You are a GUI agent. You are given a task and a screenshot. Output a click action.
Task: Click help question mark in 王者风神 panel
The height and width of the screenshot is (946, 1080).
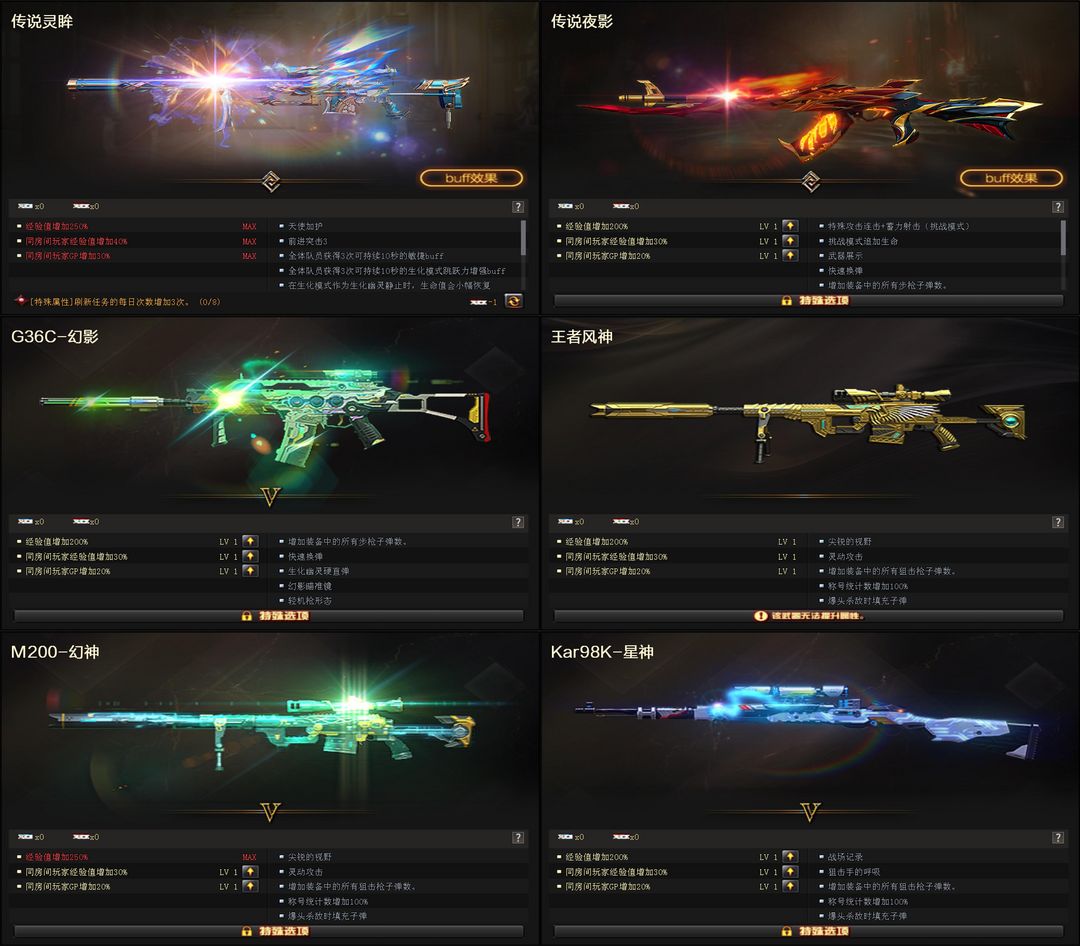1058,522
